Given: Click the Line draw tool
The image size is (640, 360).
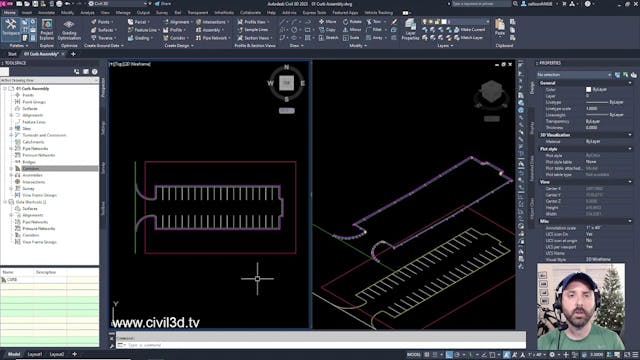Looking at the screenshot, I should 283,22.
